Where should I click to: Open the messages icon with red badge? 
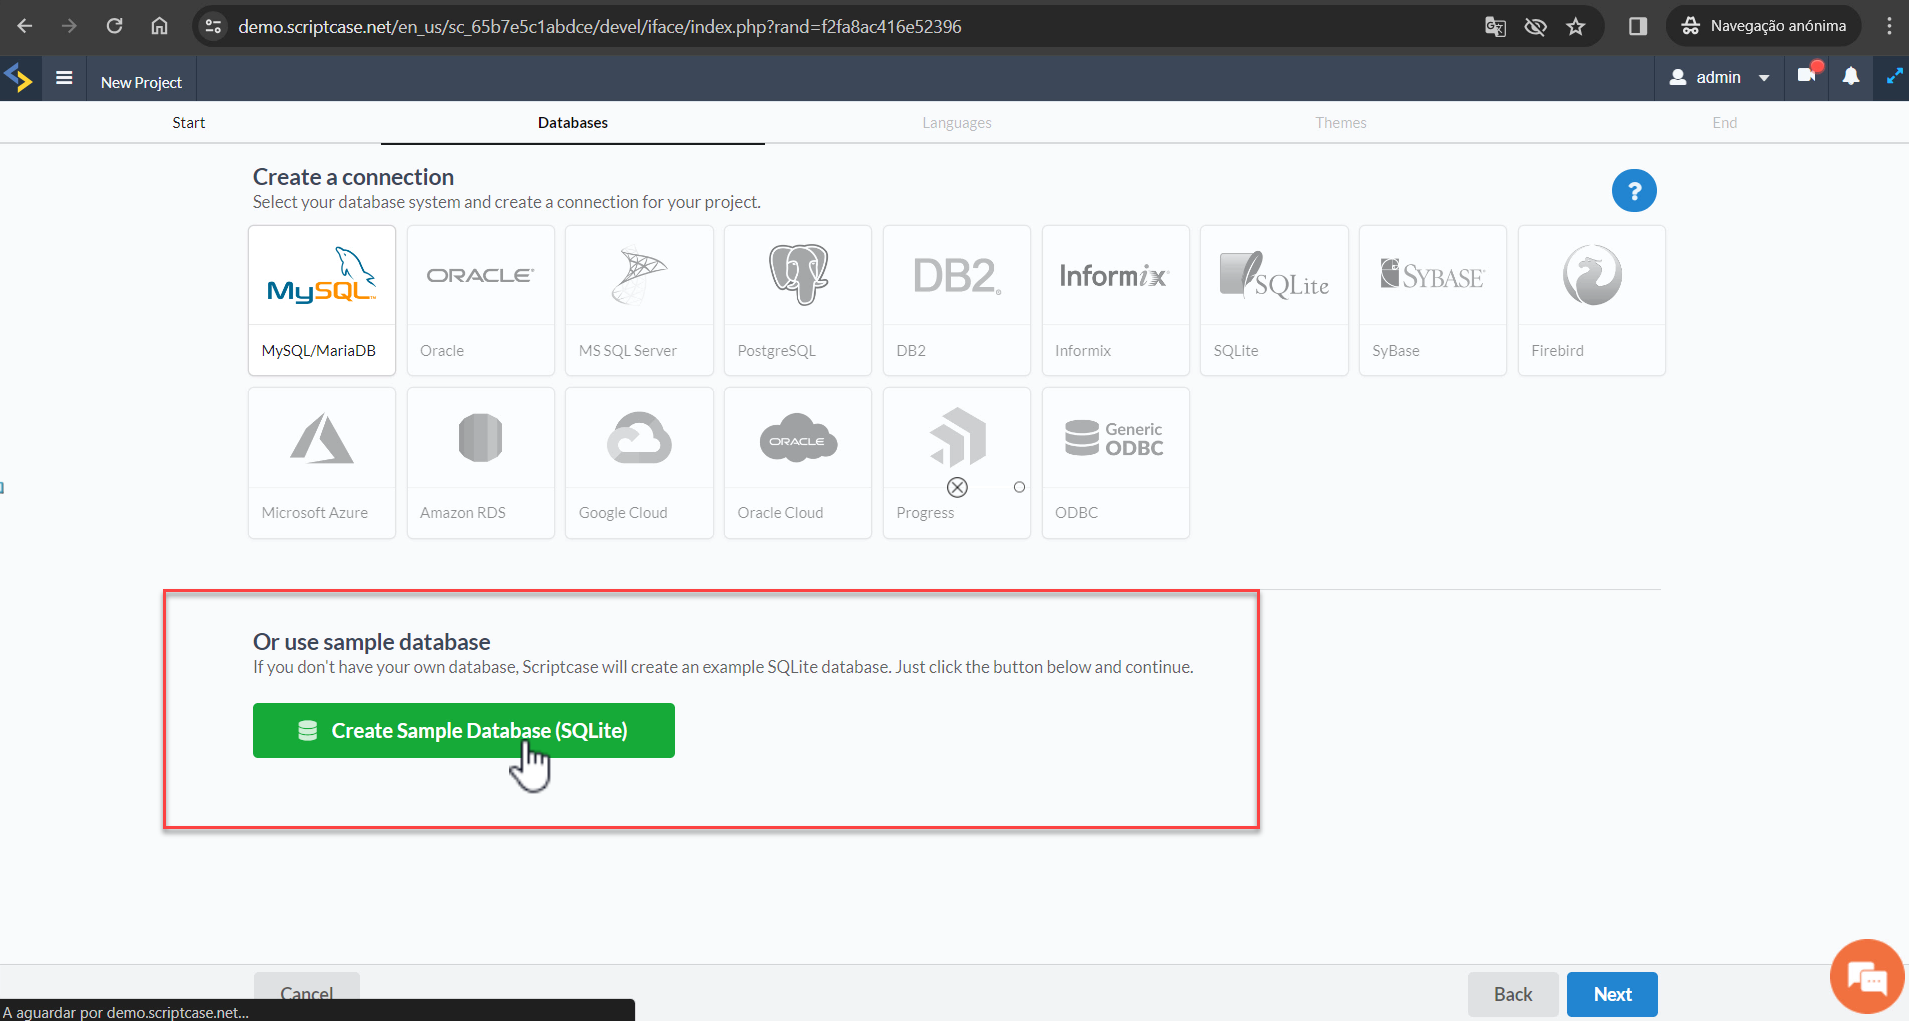click(1808, 75)
